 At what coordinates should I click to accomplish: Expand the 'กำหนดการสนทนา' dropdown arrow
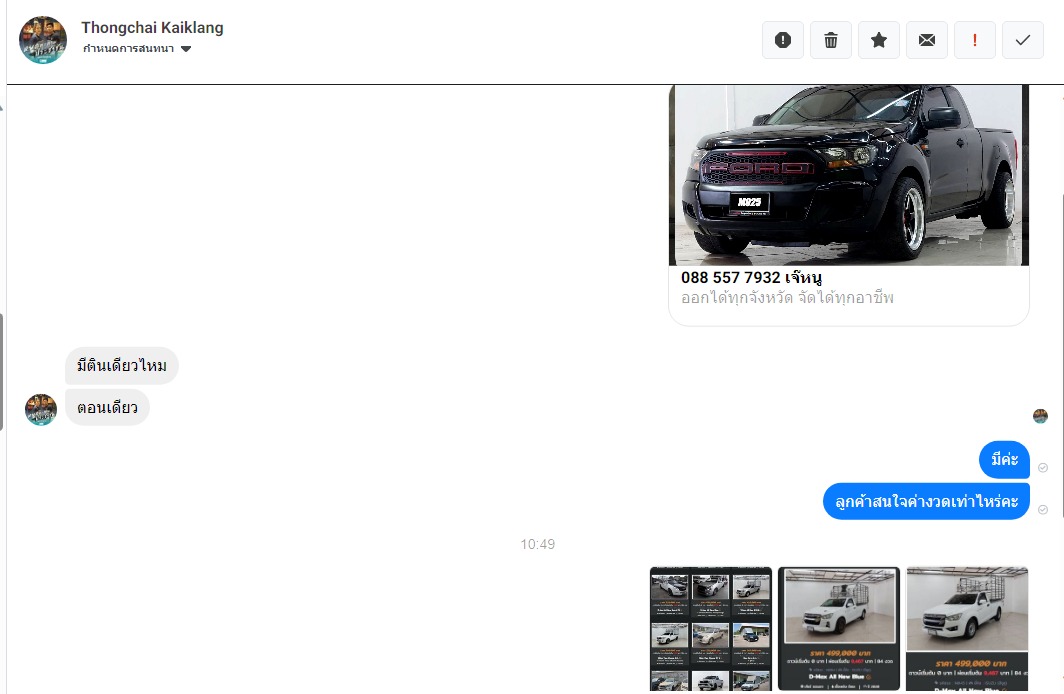tap(186, 49)
